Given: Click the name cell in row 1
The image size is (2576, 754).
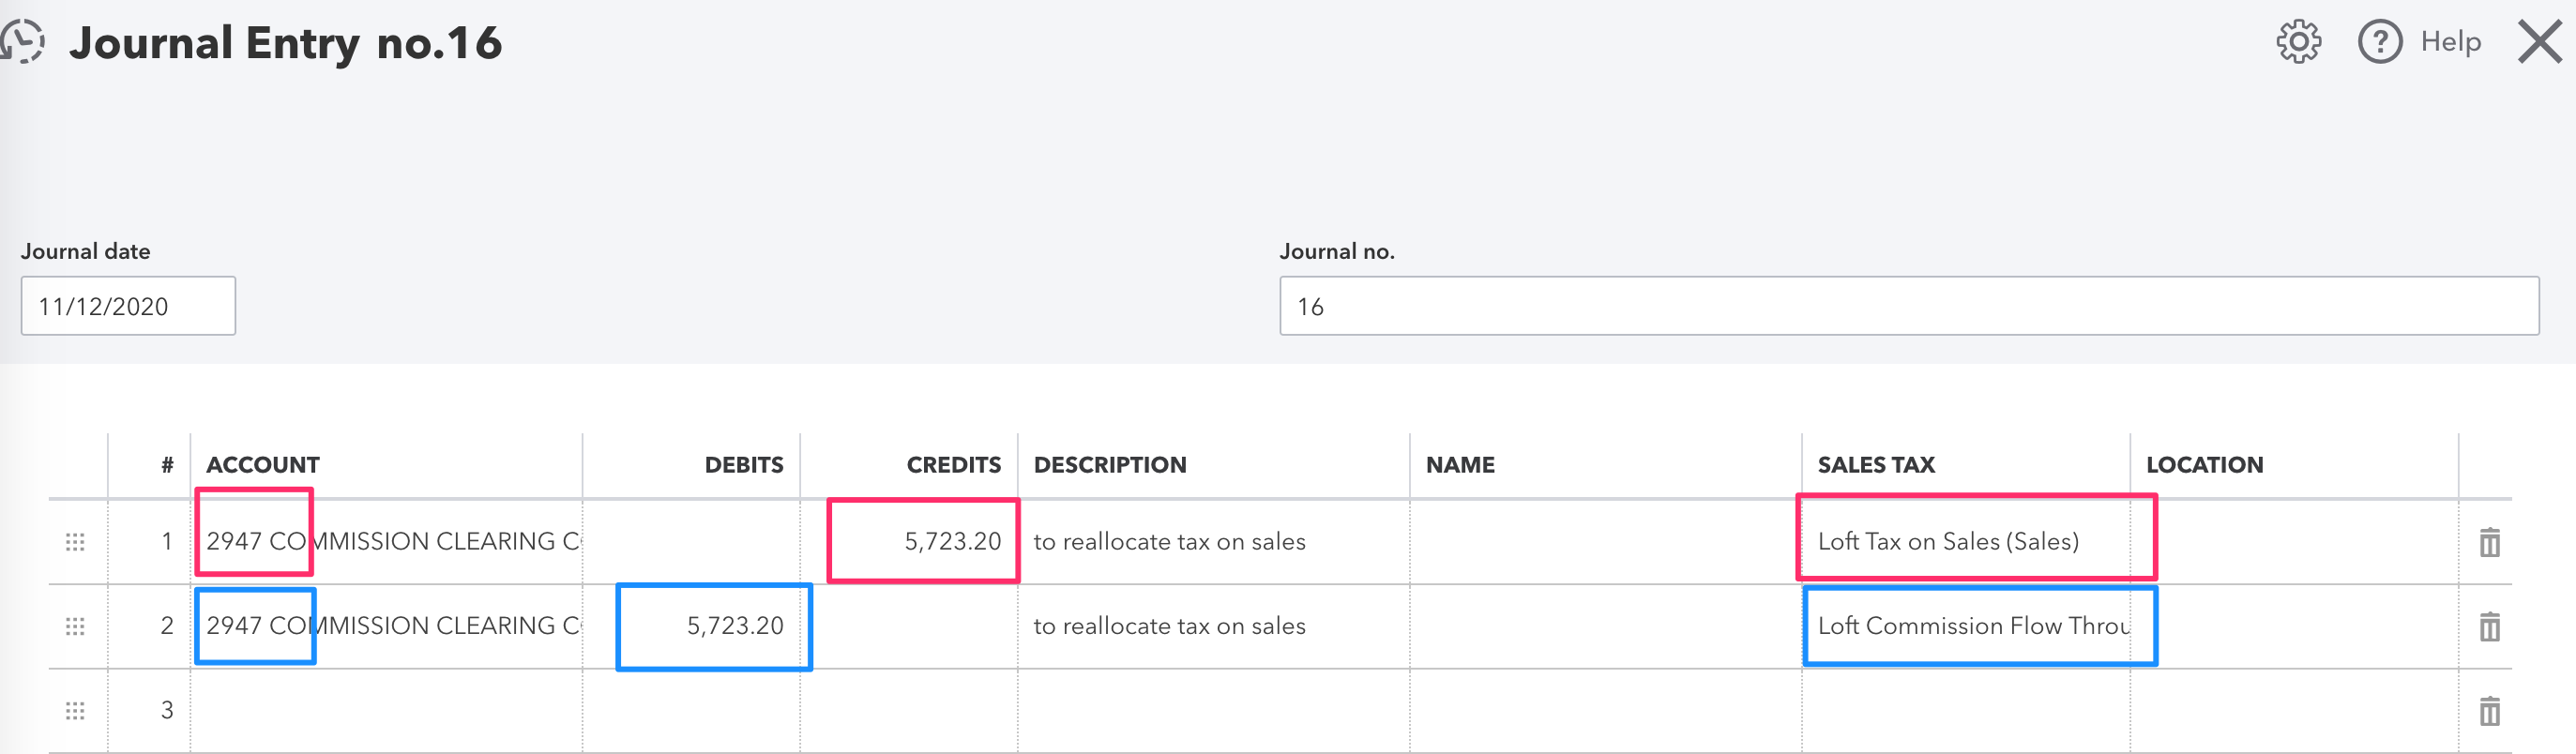Looking at the screenshot, I should 1605,542.
